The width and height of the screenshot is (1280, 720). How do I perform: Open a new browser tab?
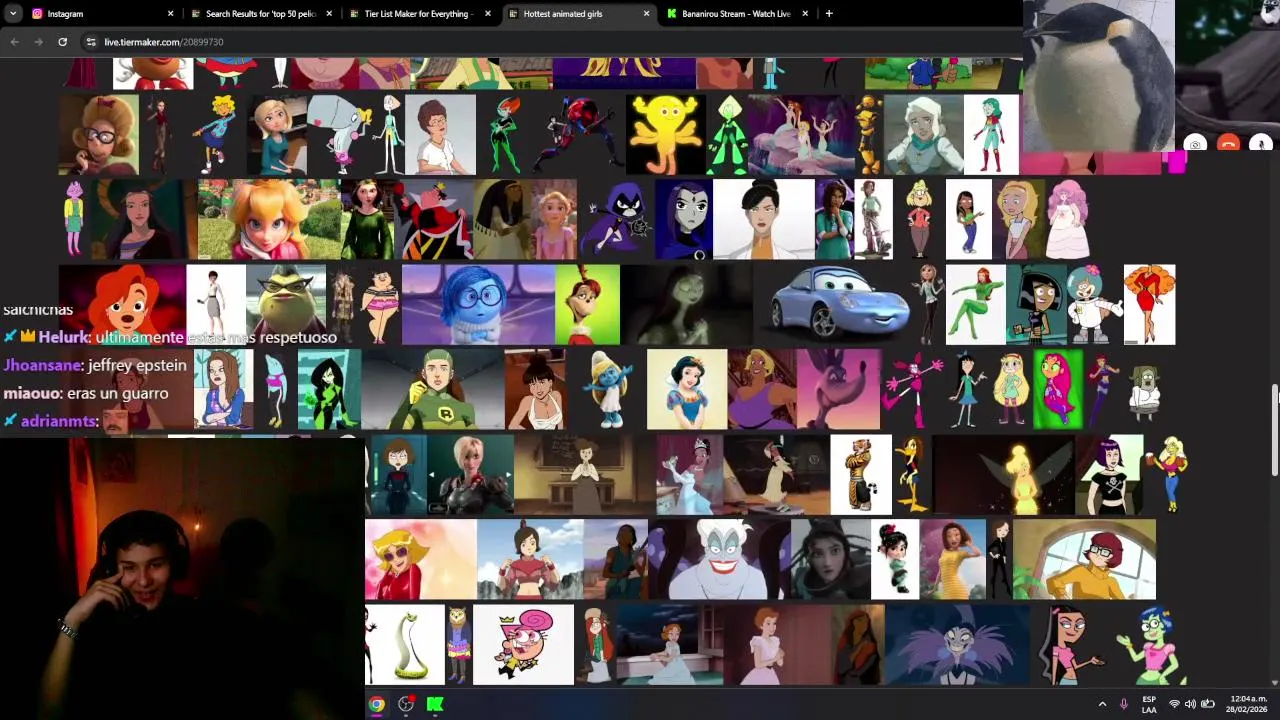(829, 14)
